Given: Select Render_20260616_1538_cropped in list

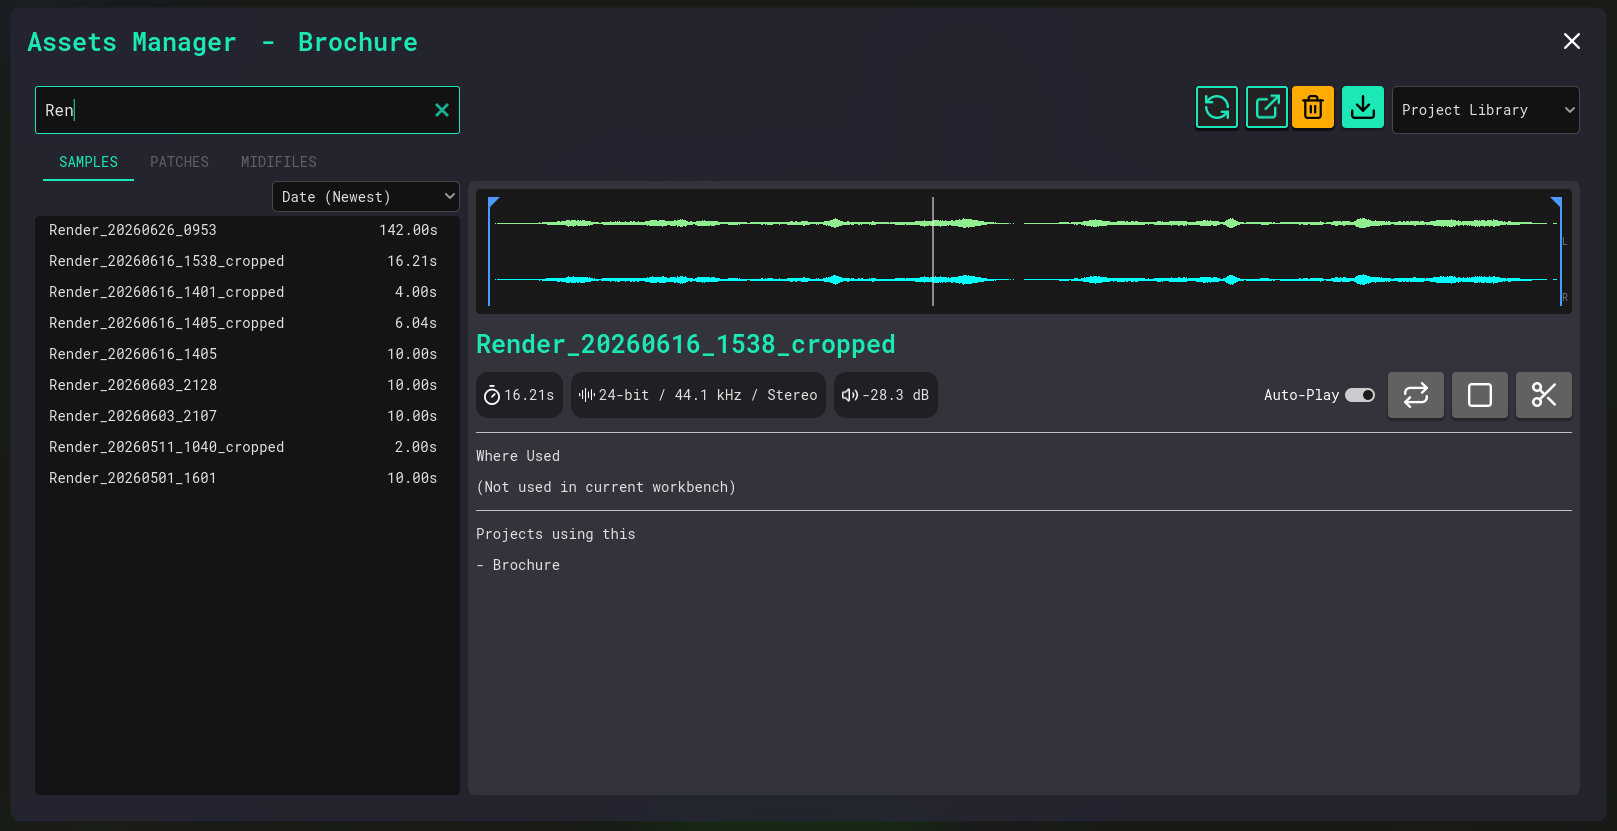Looking at the screenshot, I should coord(247,261).
